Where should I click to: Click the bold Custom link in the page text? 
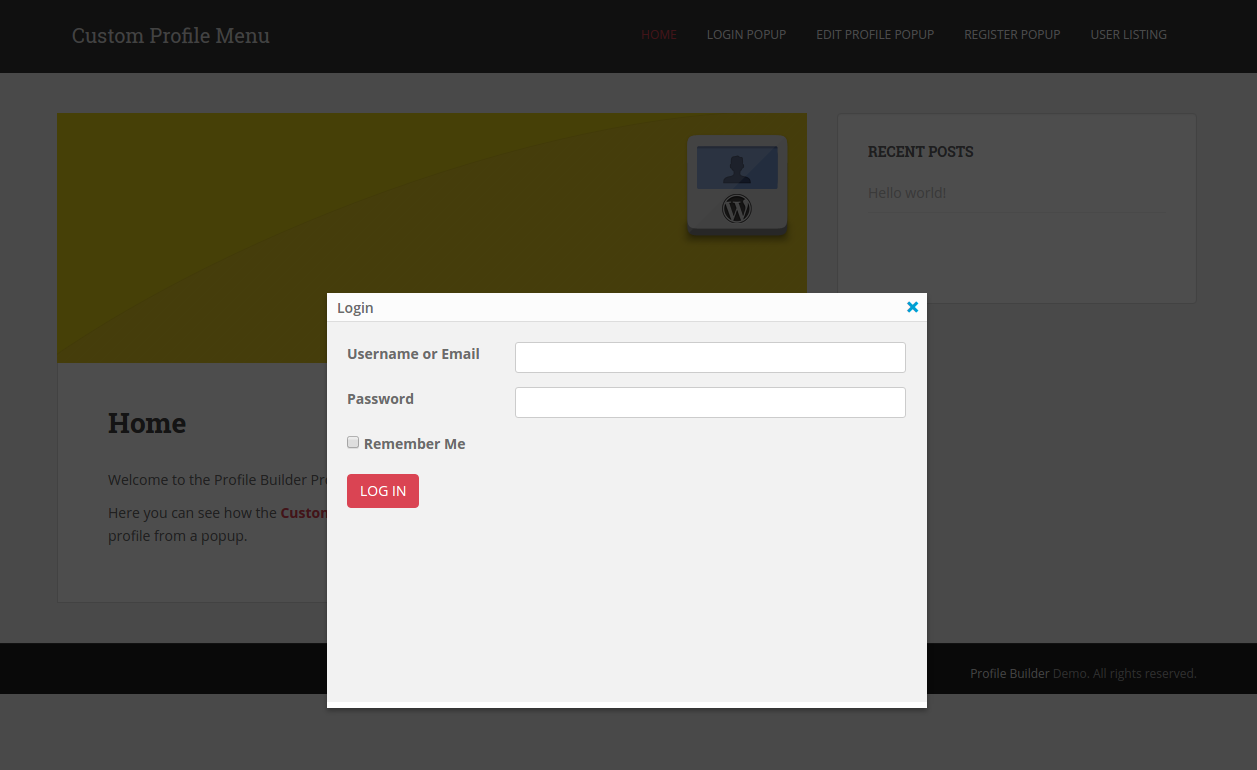304,513
